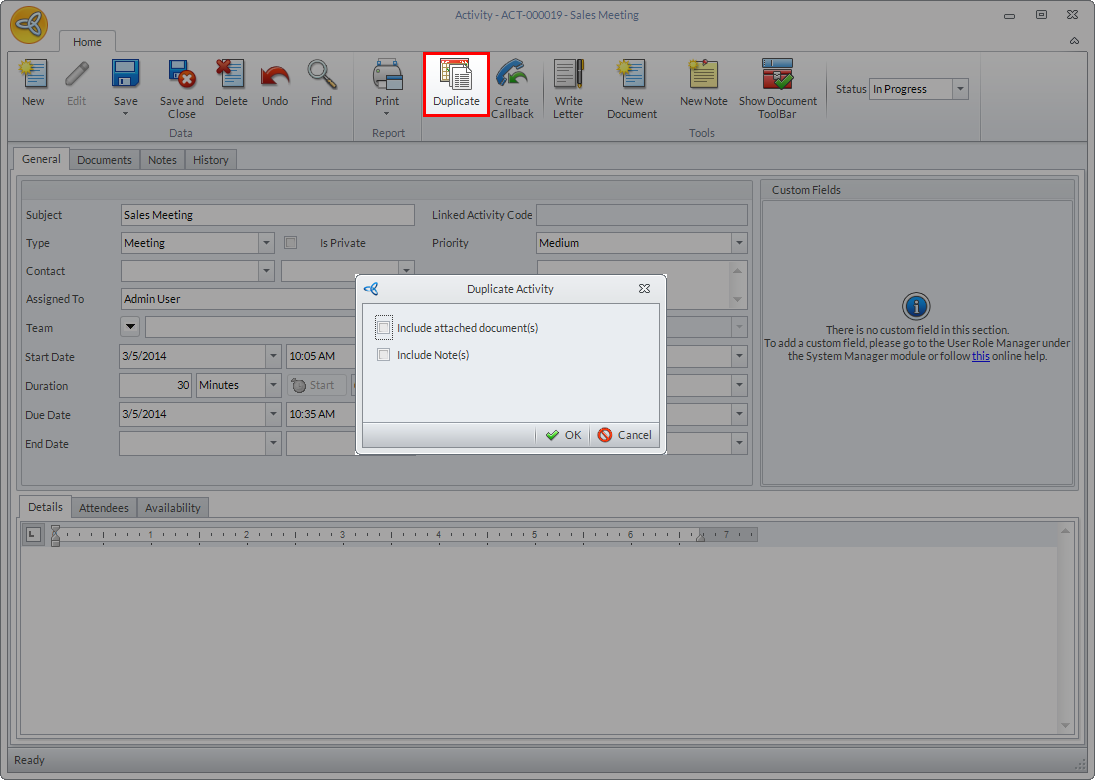Click the New Document icon
The image size is (1095, 780).
tap(632, 77)
